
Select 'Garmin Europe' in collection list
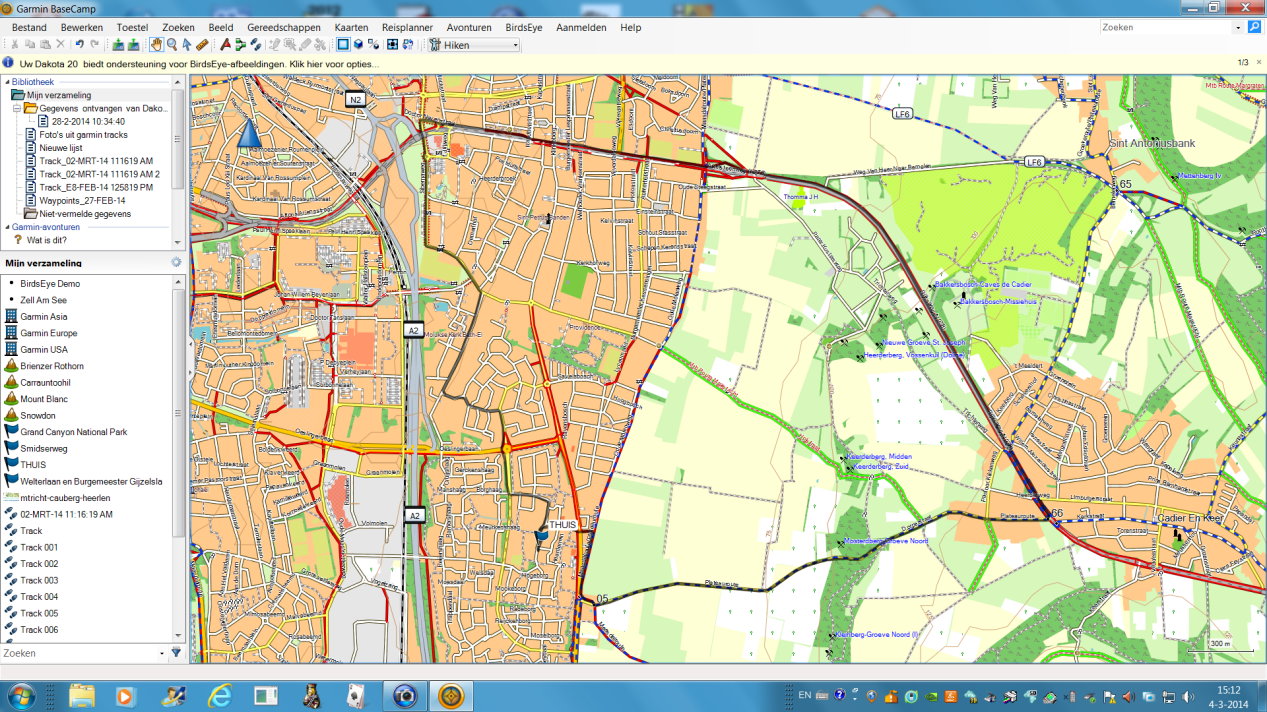[x=48, y=333]
